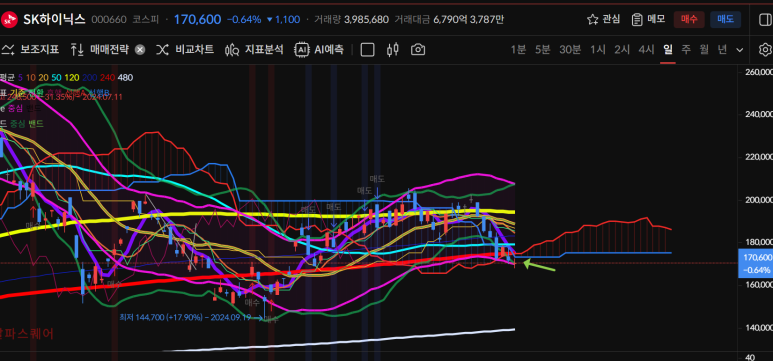Change chart type via the candlestick icon

[x=393, y=50]
